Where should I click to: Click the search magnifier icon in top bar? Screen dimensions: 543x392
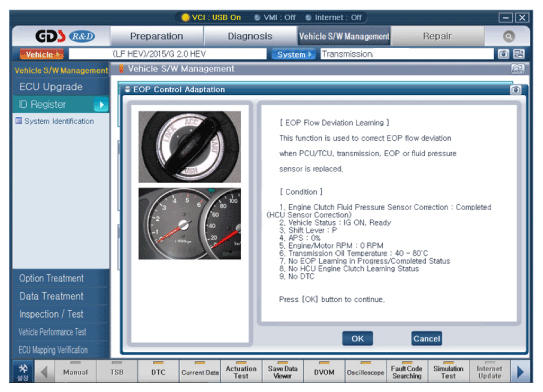pos(509,36)
